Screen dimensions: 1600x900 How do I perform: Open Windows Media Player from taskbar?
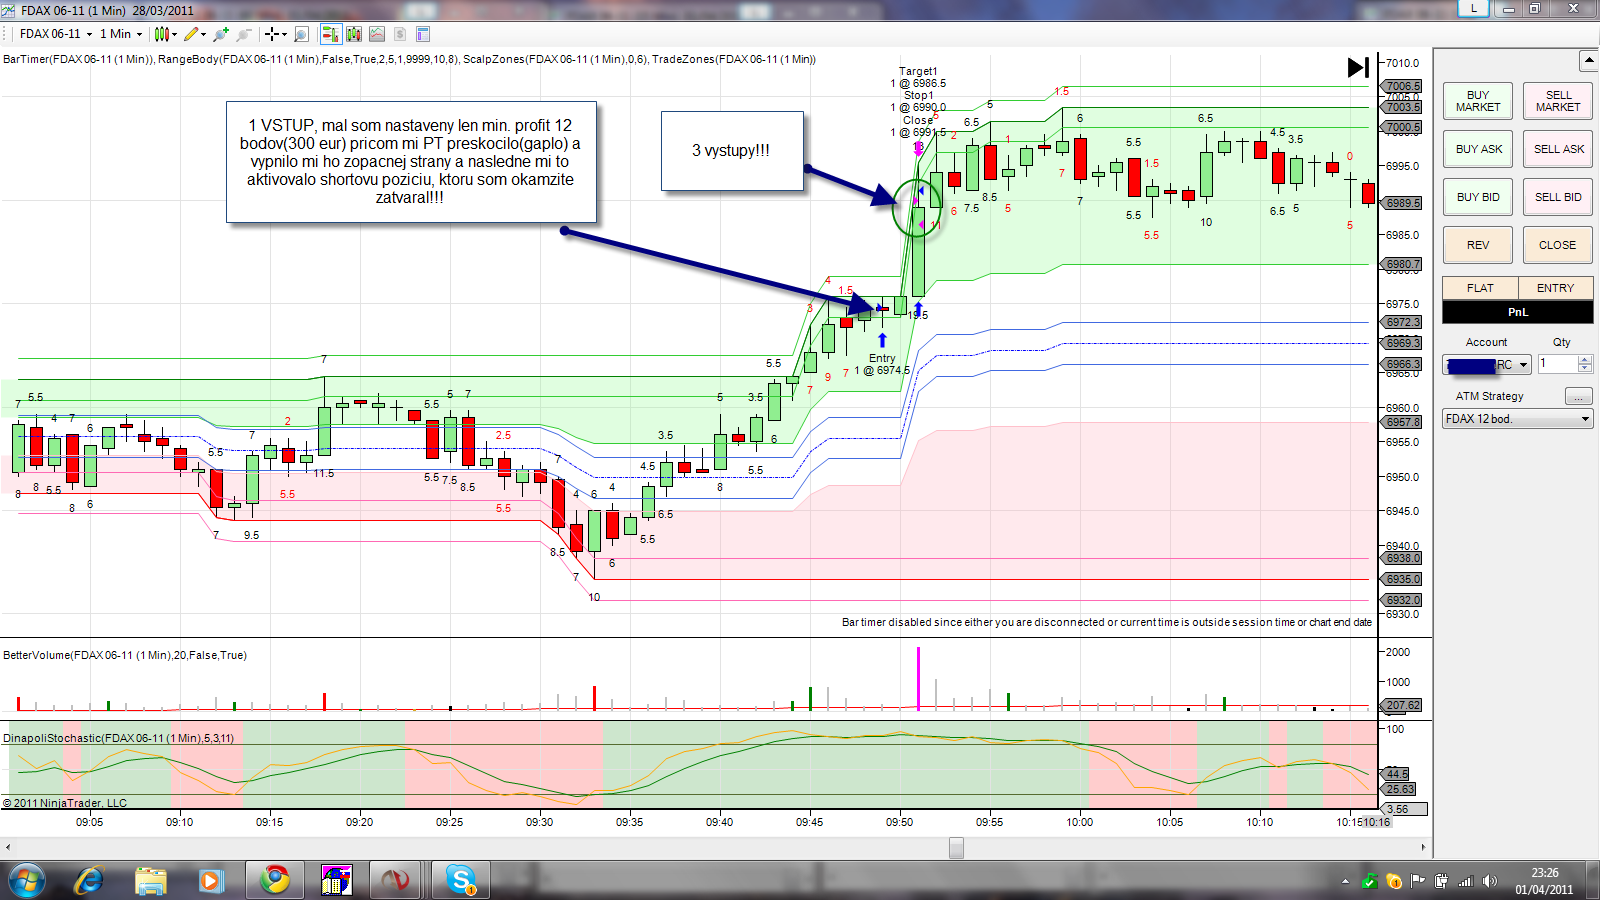(x=210, y=881)
